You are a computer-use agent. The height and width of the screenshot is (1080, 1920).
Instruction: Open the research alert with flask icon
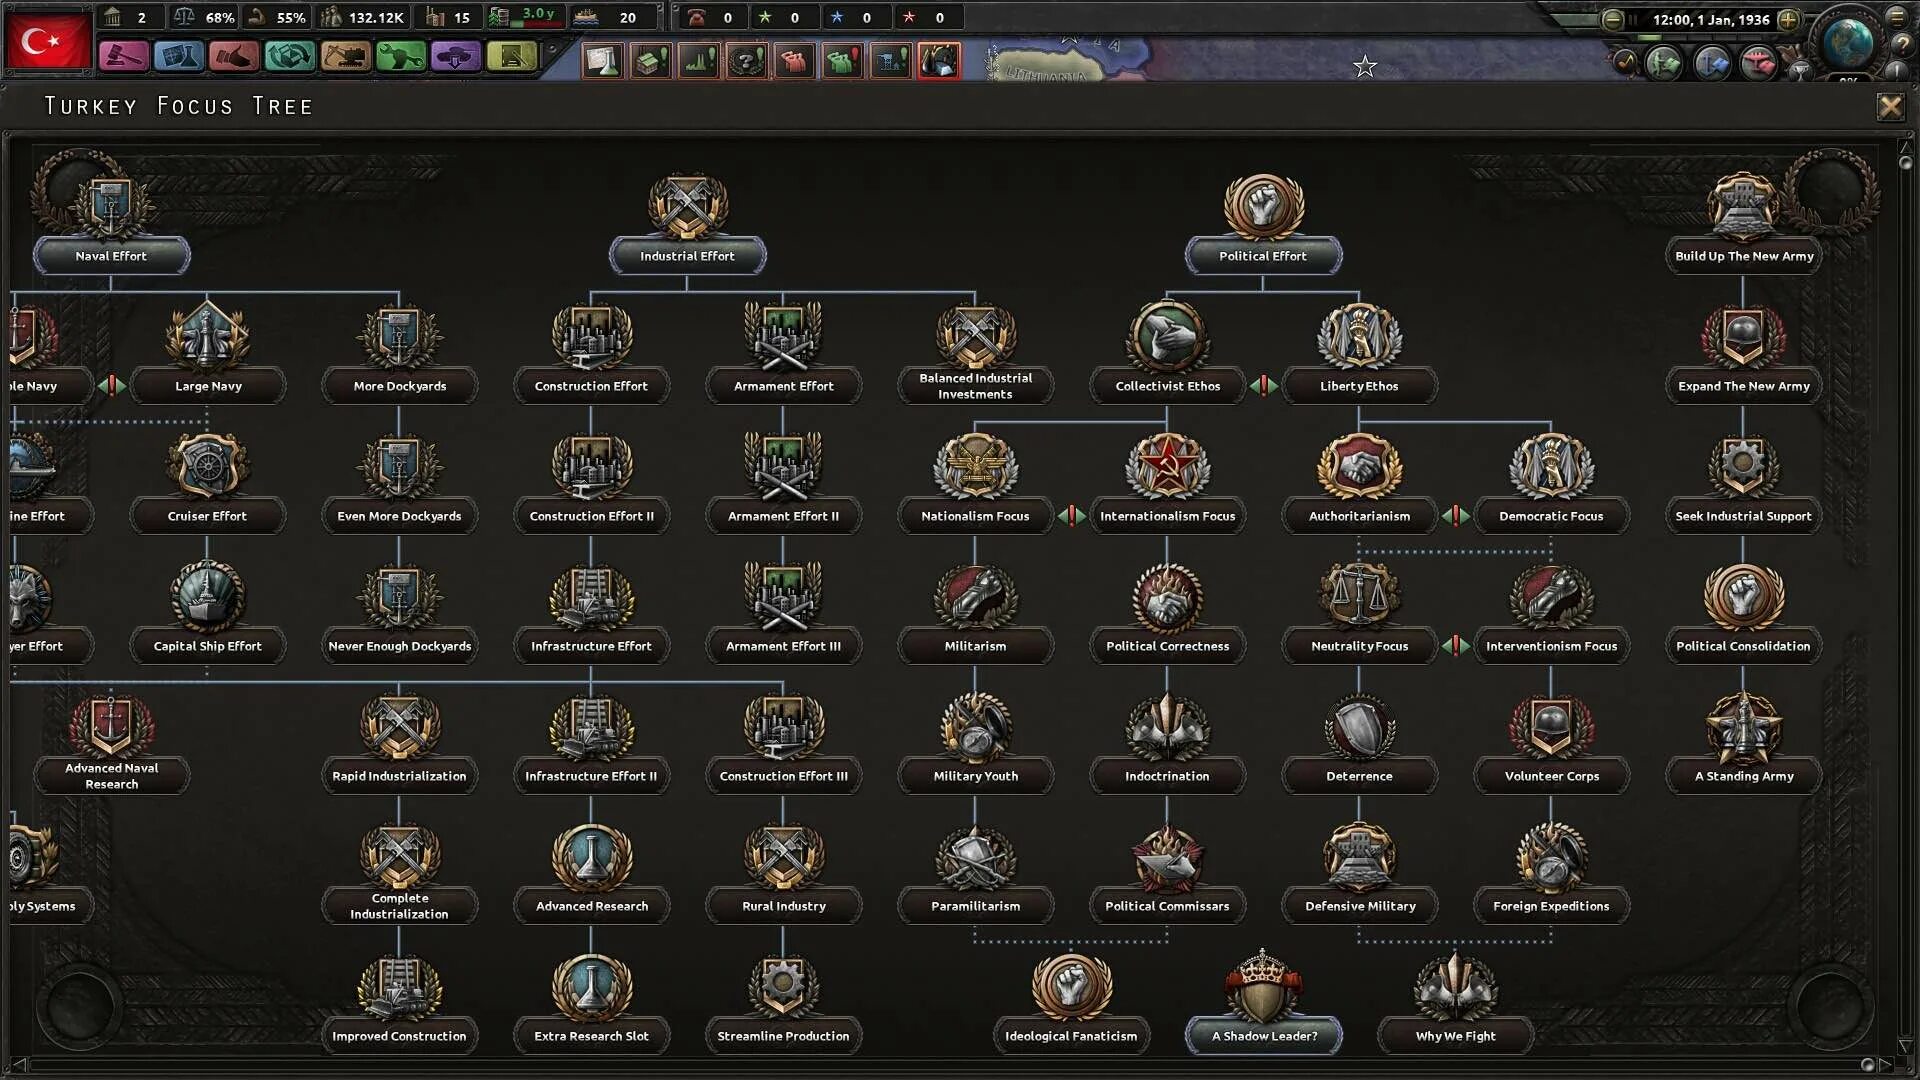pyautogui.click(x=602, y=61)
